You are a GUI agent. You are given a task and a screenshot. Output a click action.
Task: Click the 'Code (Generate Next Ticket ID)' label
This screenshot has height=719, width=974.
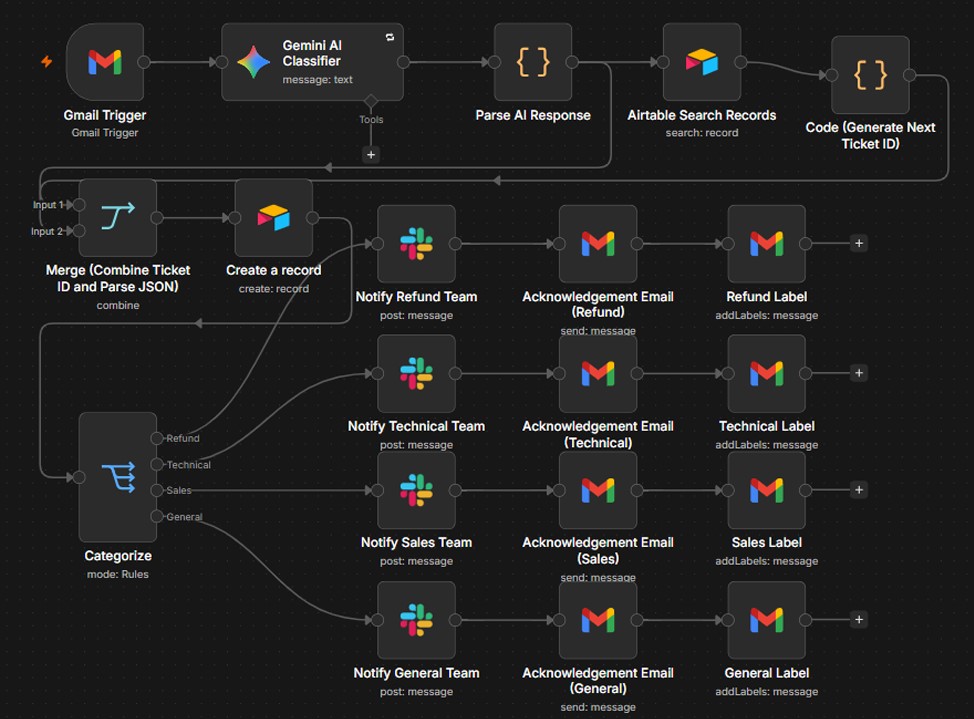pos(870,135)
